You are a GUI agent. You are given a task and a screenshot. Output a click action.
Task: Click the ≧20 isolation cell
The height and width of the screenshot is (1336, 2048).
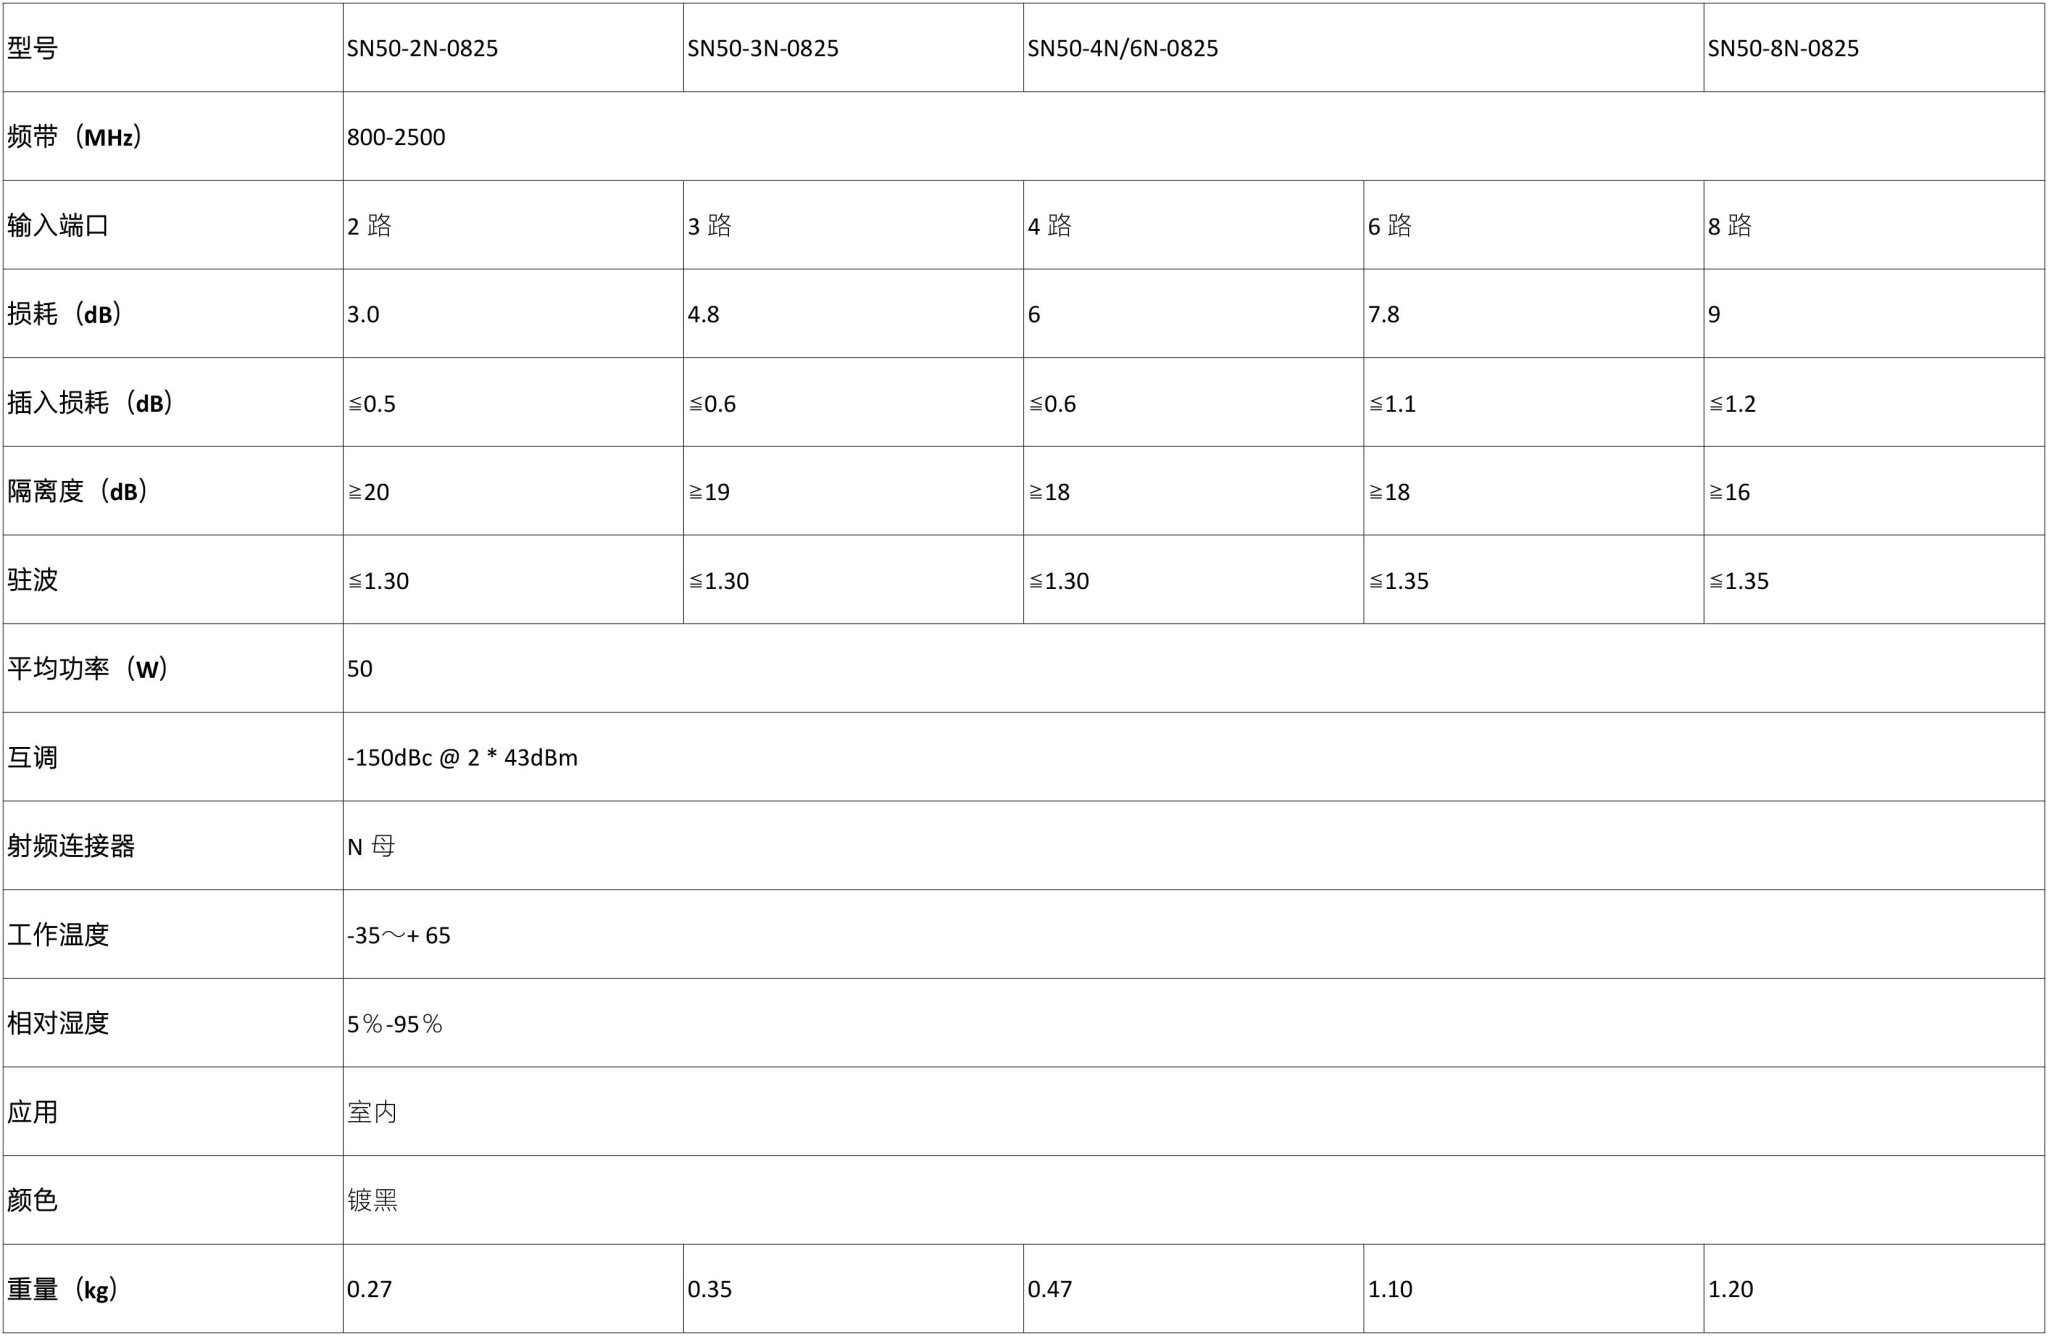point(513,491)
